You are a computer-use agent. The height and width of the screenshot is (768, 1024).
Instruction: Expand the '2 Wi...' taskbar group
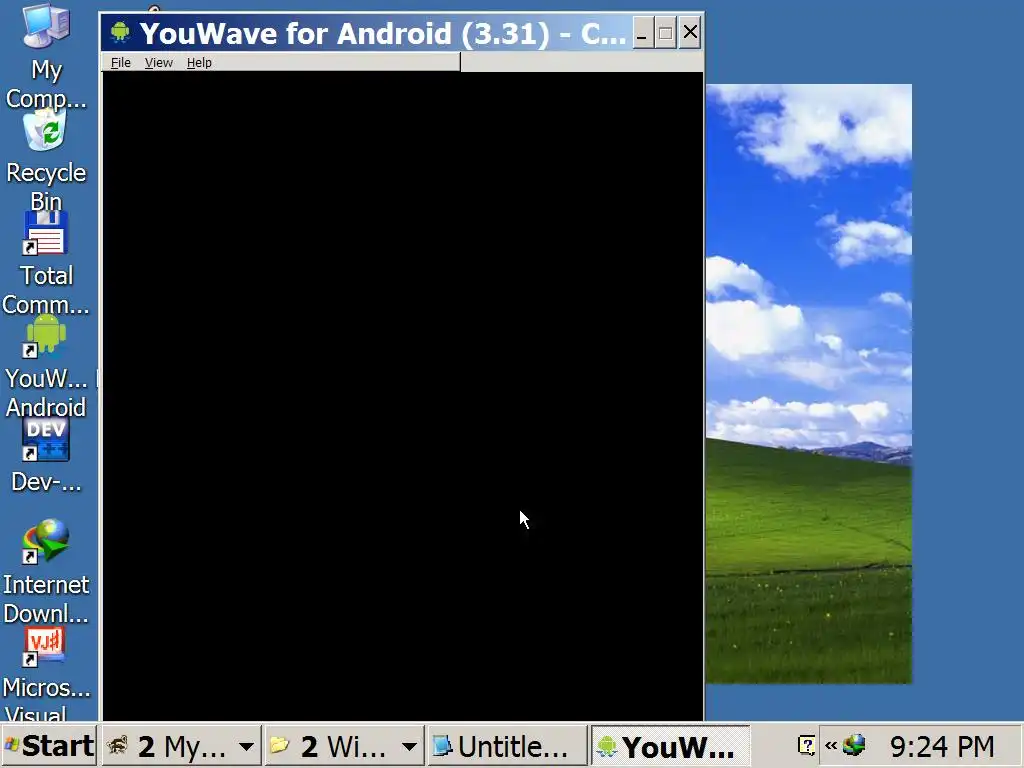coord(344,746)
